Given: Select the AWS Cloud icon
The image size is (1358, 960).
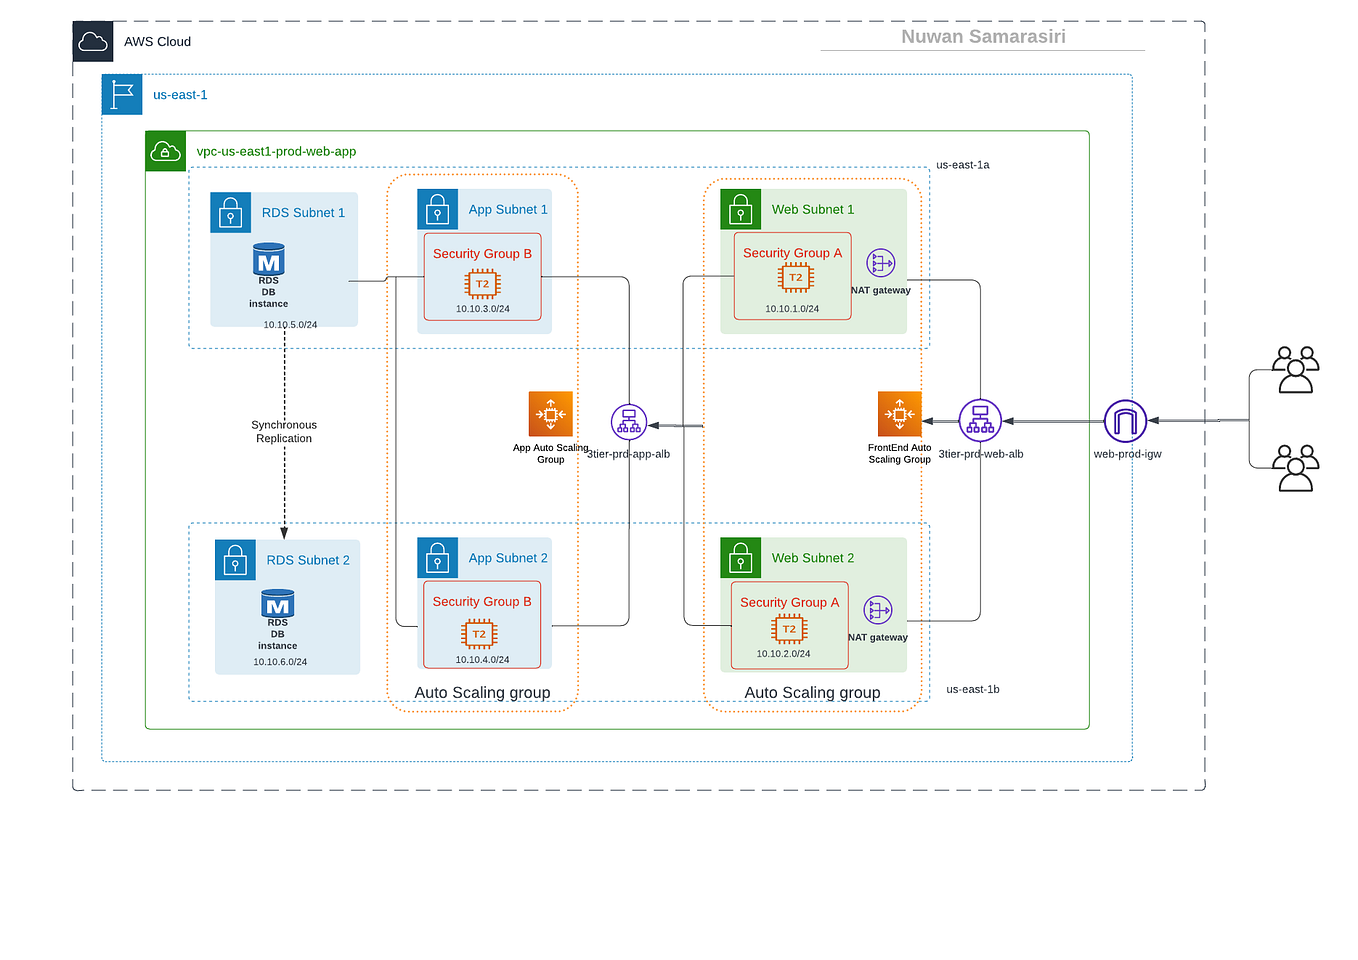Looking at the screenshot, I should 94,41.
